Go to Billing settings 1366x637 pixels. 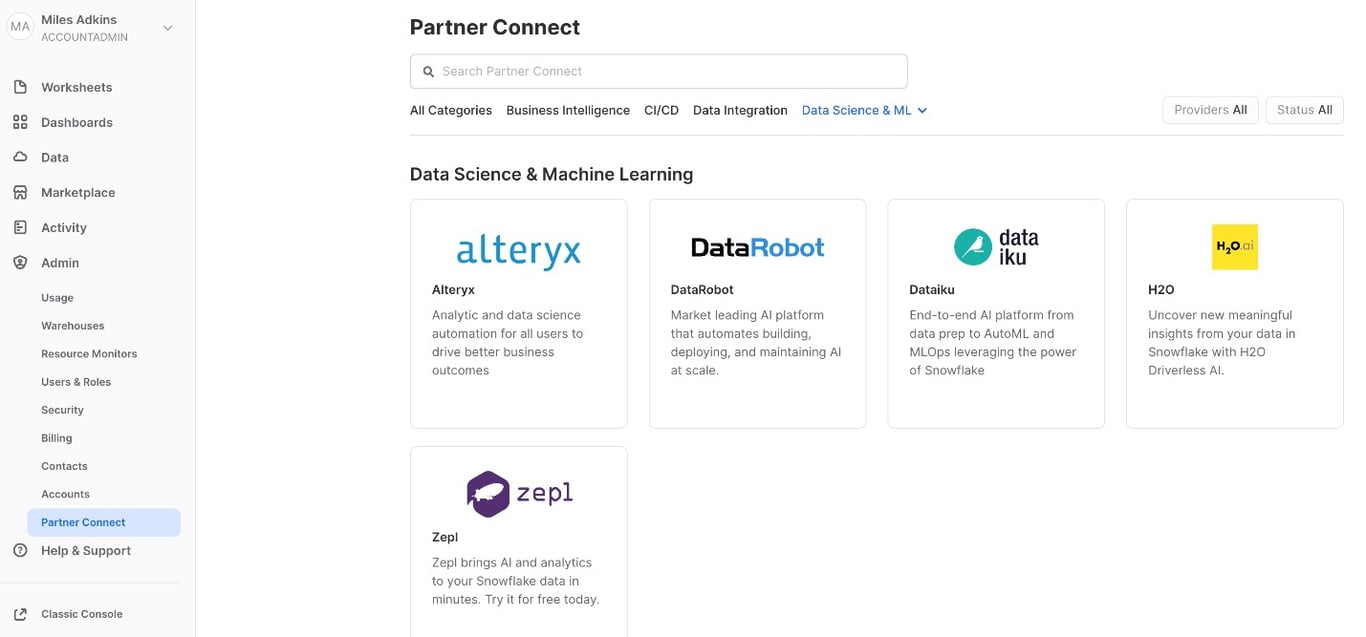coord(56,437)
